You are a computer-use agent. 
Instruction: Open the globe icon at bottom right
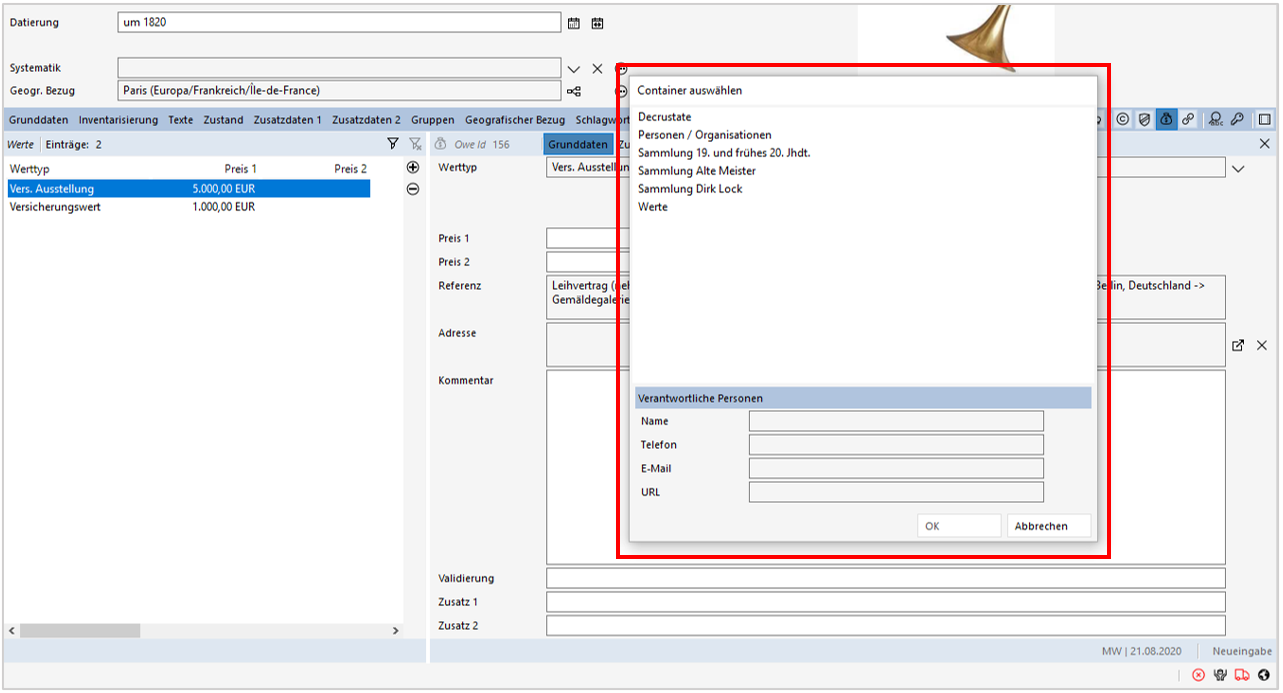1263,675
